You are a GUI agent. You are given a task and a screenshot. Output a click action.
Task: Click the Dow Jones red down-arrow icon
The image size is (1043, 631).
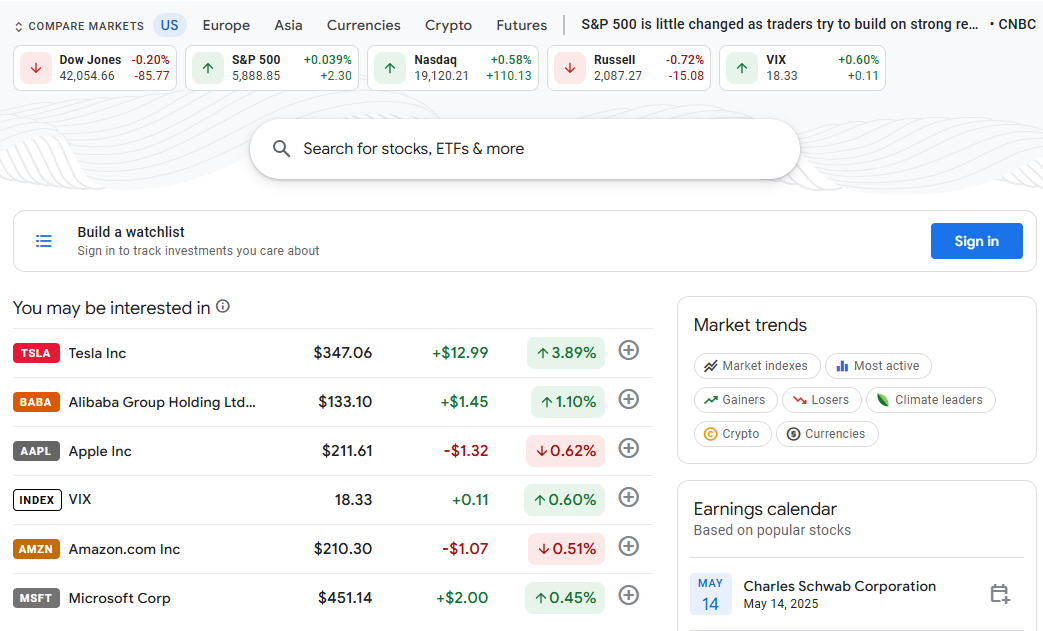pos(36,68)
